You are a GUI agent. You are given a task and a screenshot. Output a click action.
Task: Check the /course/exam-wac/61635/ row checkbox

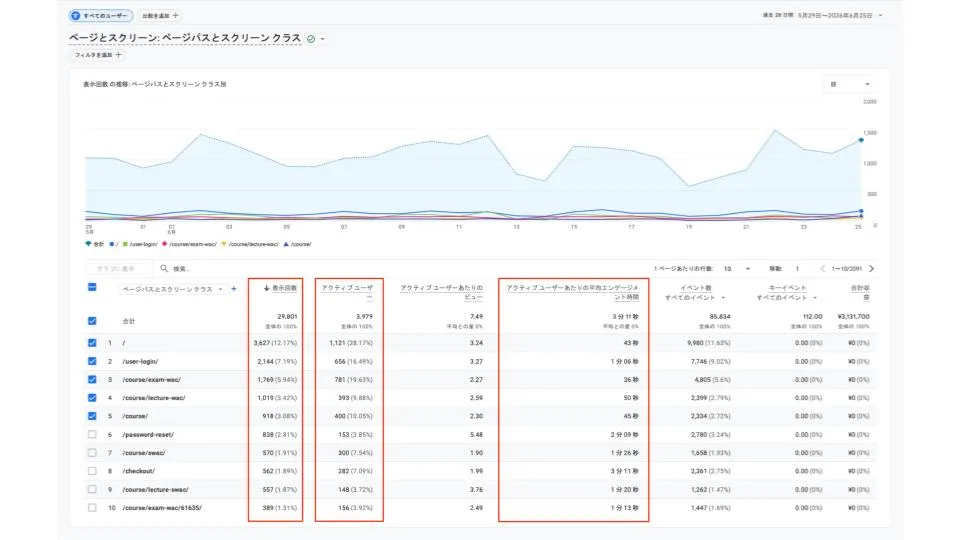[x=92, y=508]
